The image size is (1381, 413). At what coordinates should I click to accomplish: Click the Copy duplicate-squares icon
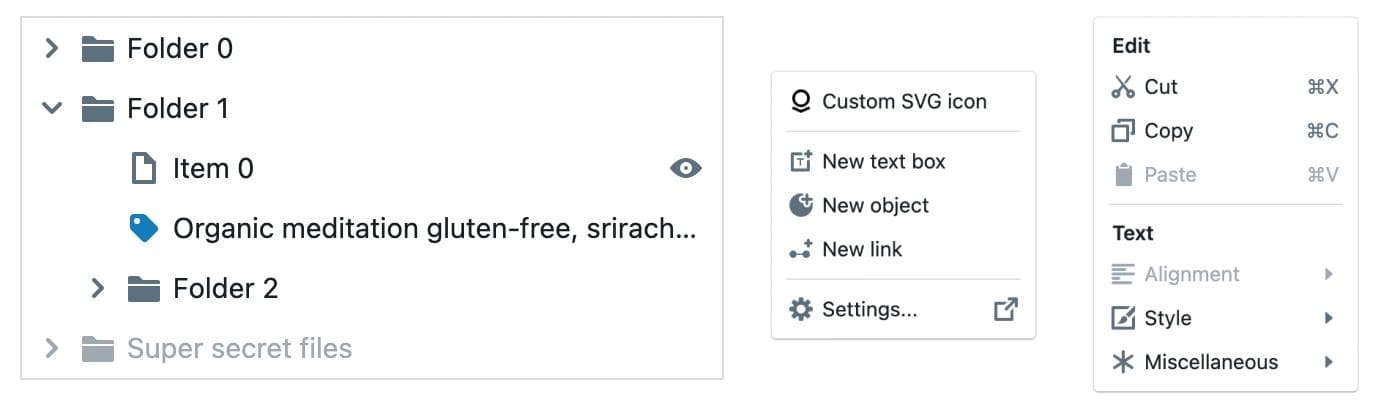coord(1123,131)
